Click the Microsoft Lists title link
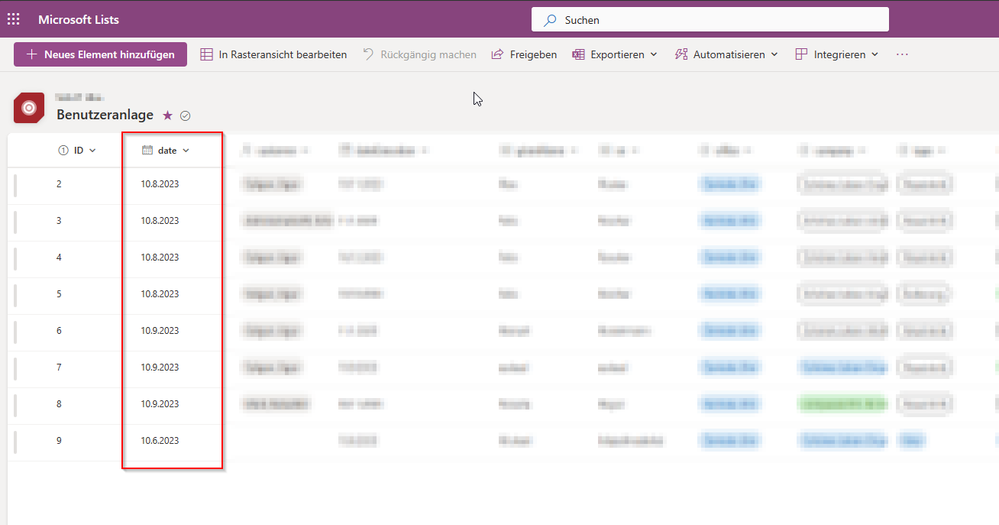This screenshot has width=999, height=525. tap(78, 20)
